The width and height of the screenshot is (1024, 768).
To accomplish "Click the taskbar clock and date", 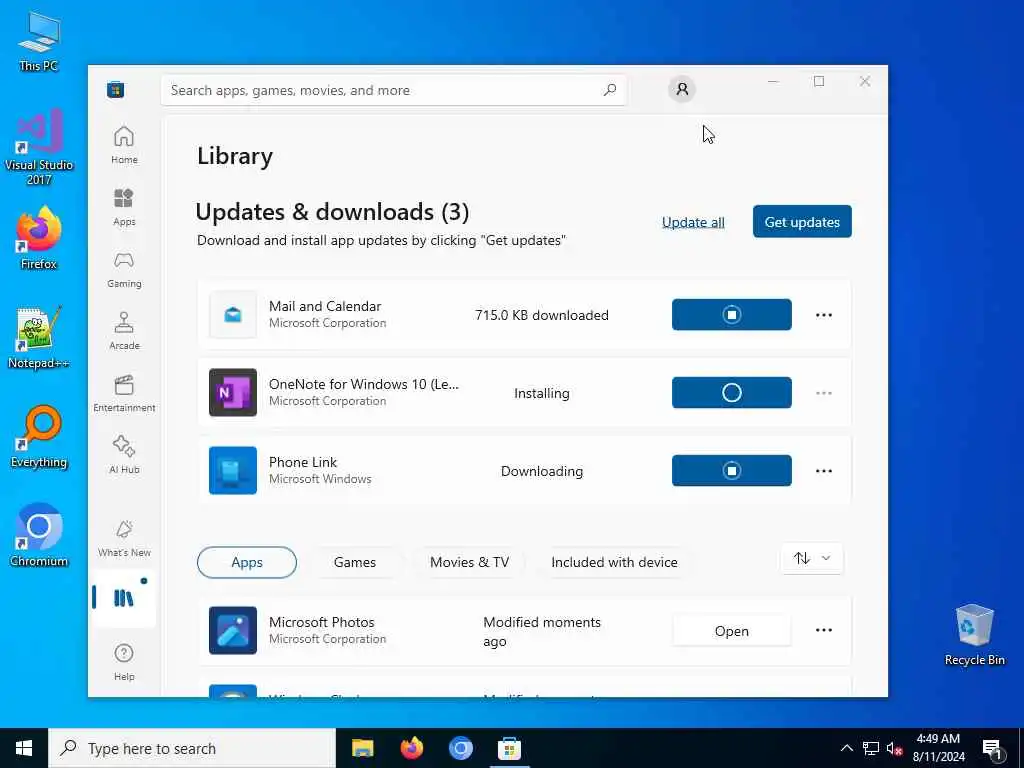I will tap(938, 748).
